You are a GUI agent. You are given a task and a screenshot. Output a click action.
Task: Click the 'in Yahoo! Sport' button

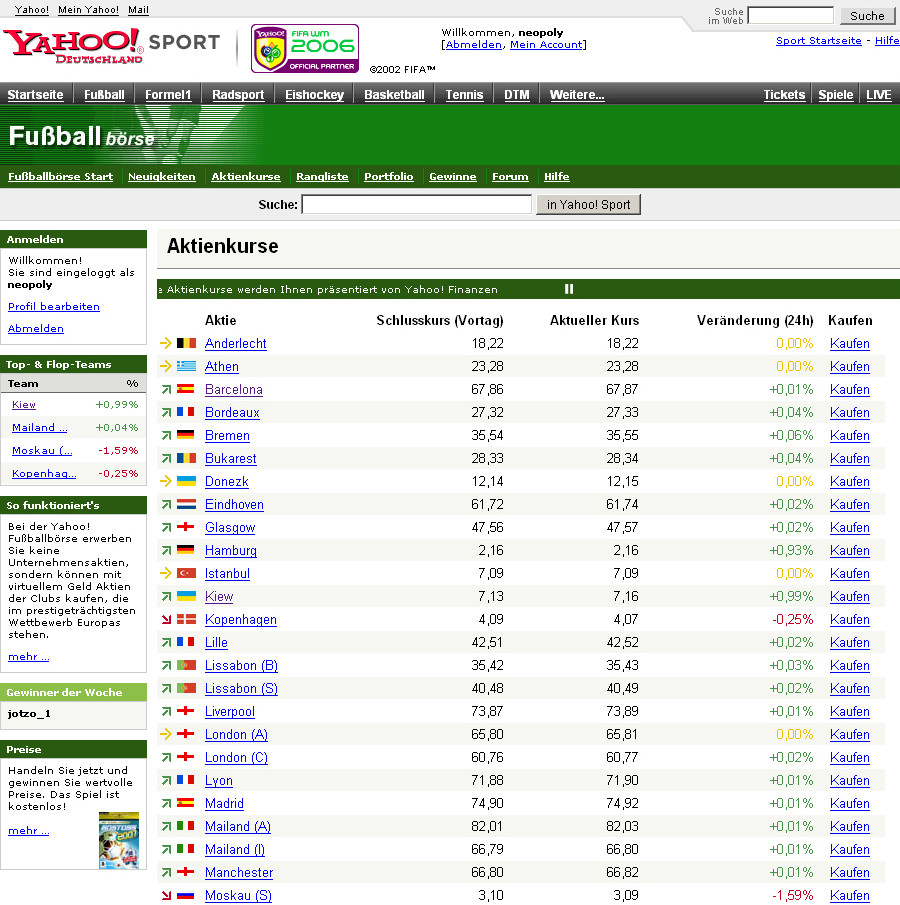tap(588, 204)
